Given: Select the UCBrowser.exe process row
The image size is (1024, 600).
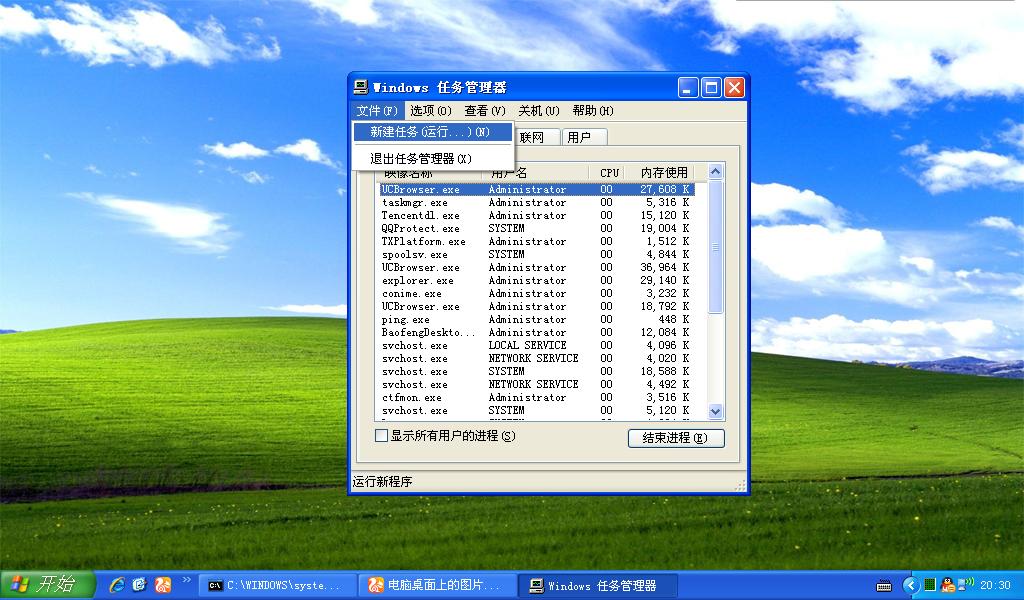Looking at the screenshot, I should pos(470,189).
